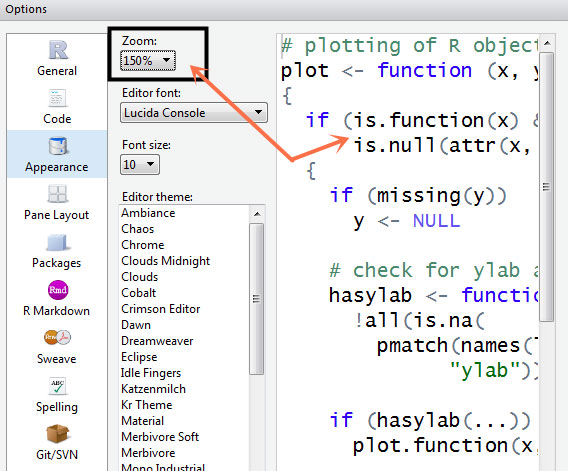Open the Editor font Lucida Console dropdown
Viewport: 568px width, 471px height.
[x=194, y=113]
